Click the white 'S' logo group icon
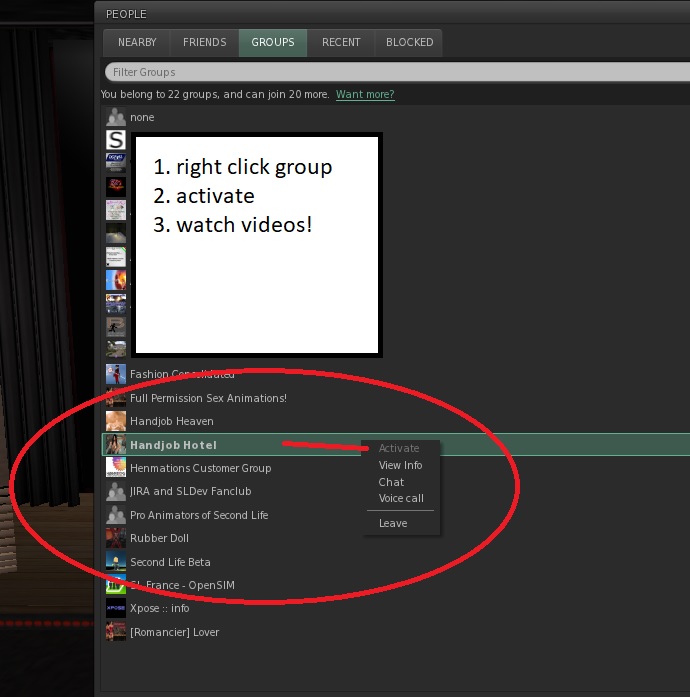690x697 pixels. point(116,140)
